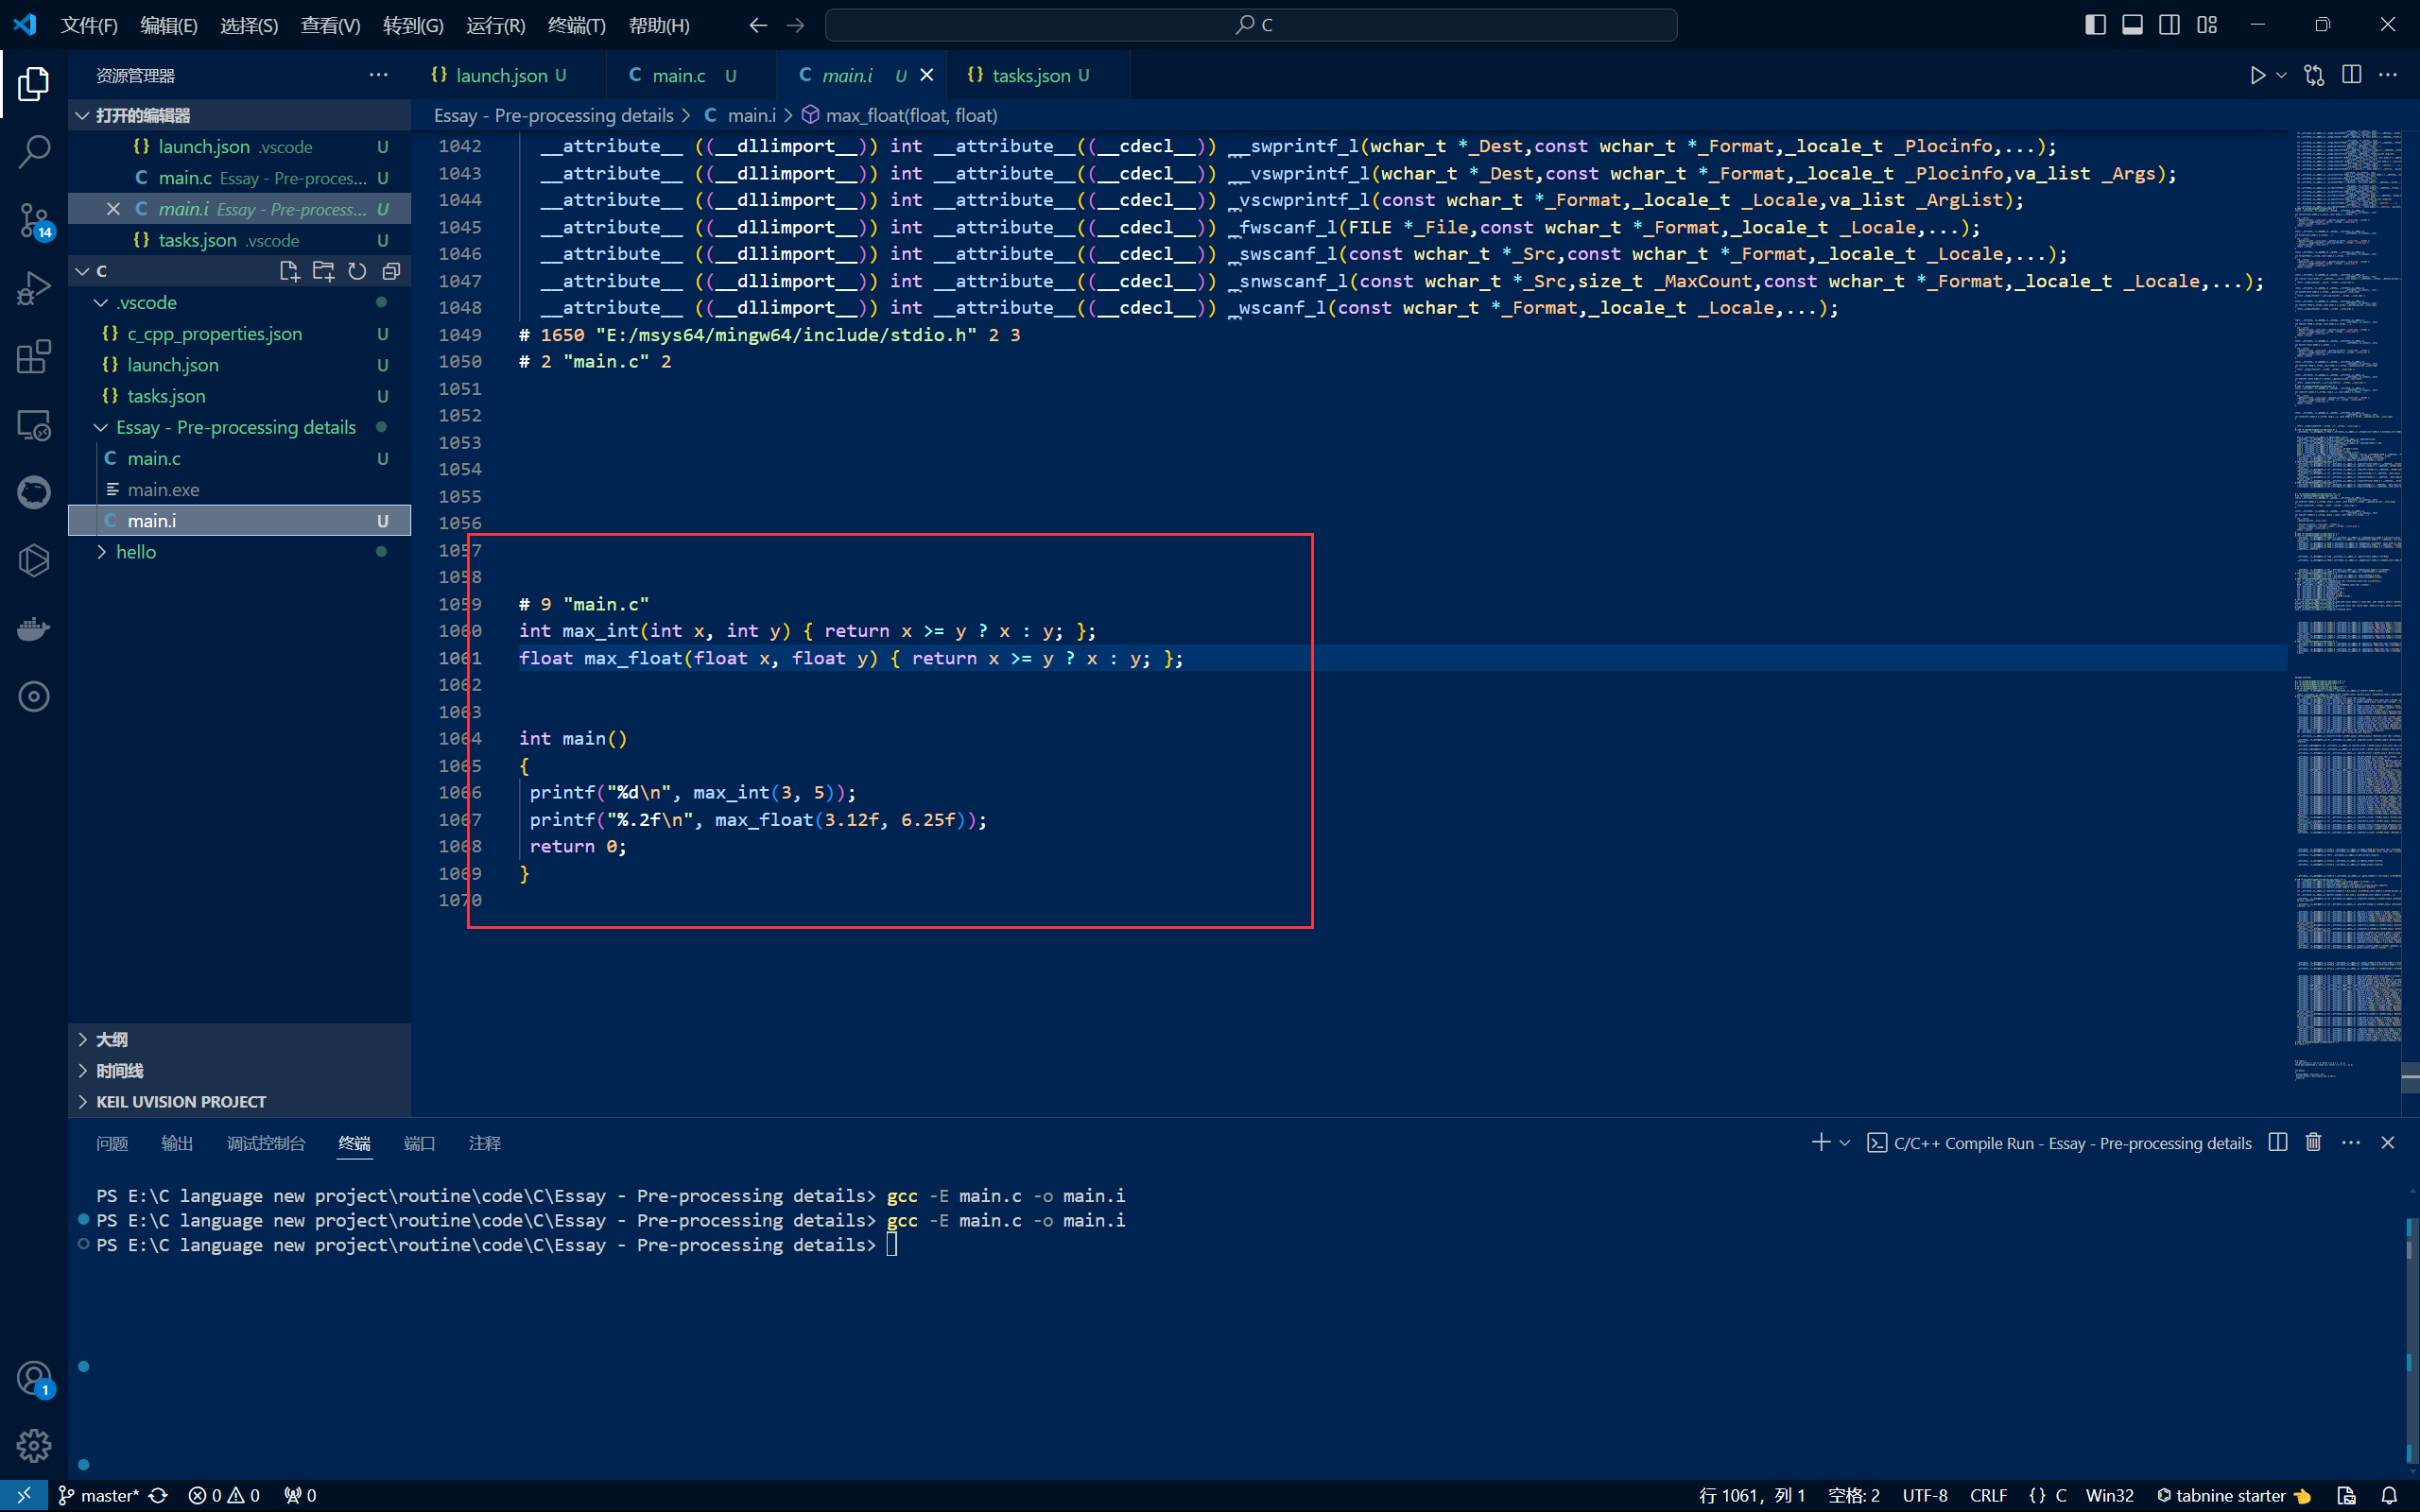This screenshot has width=2420, height=1512.
Task: Create a new folder in C folder
Action: [x=323, y=271]
